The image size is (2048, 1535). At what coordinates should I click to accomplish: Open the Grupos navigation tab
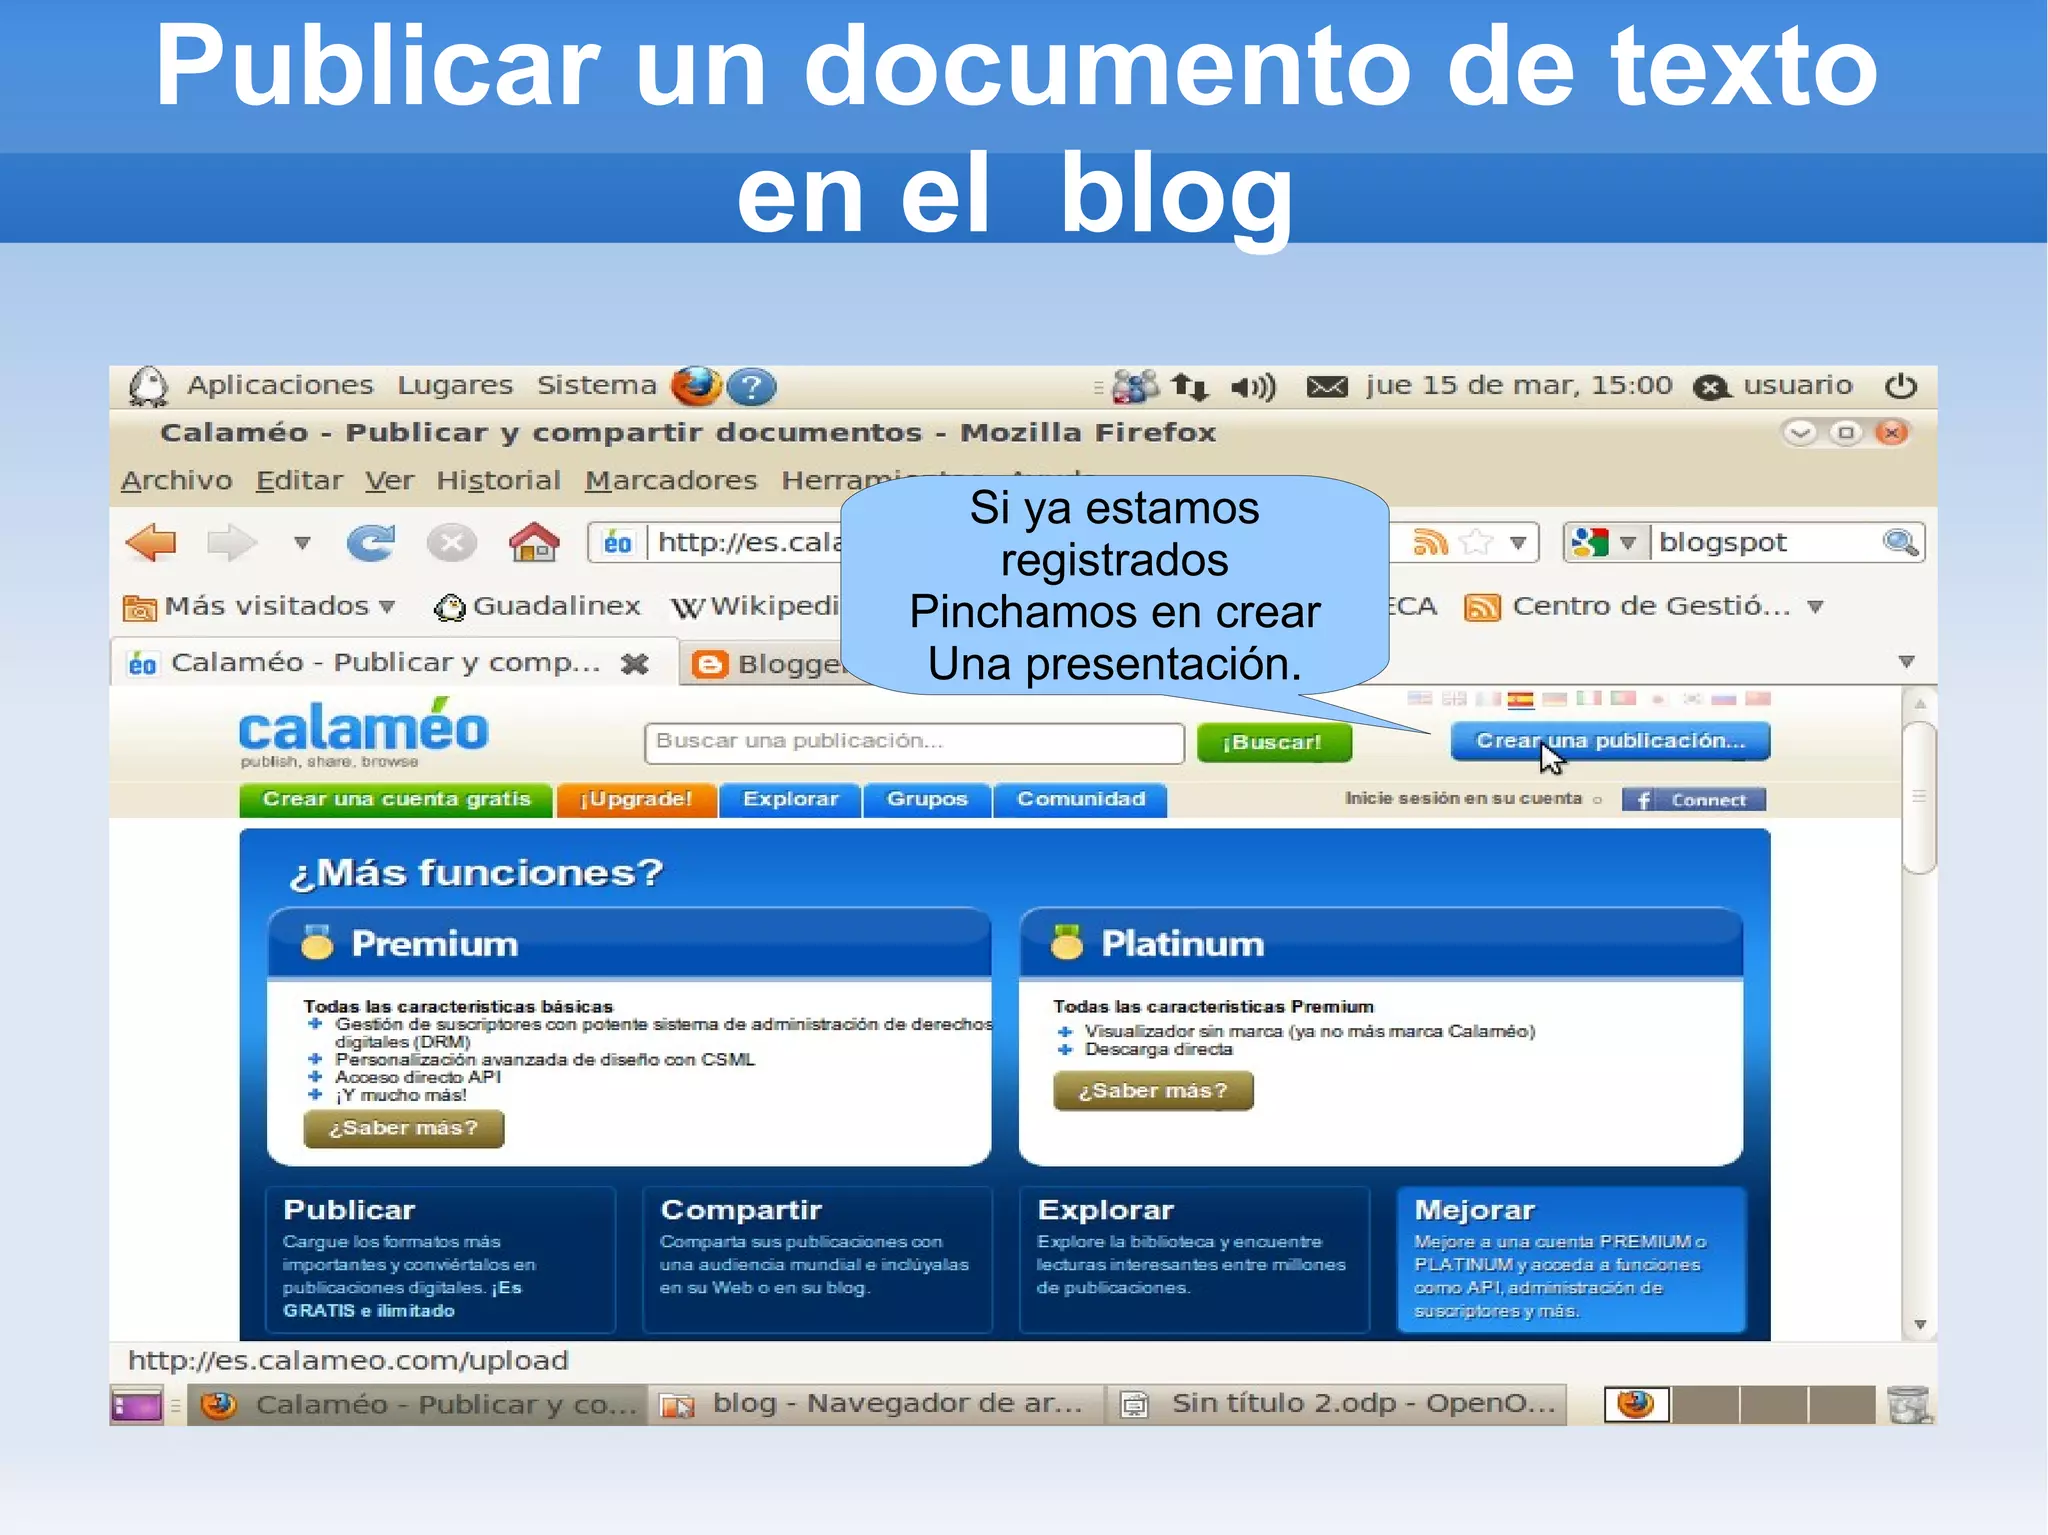tap(927, 799)
